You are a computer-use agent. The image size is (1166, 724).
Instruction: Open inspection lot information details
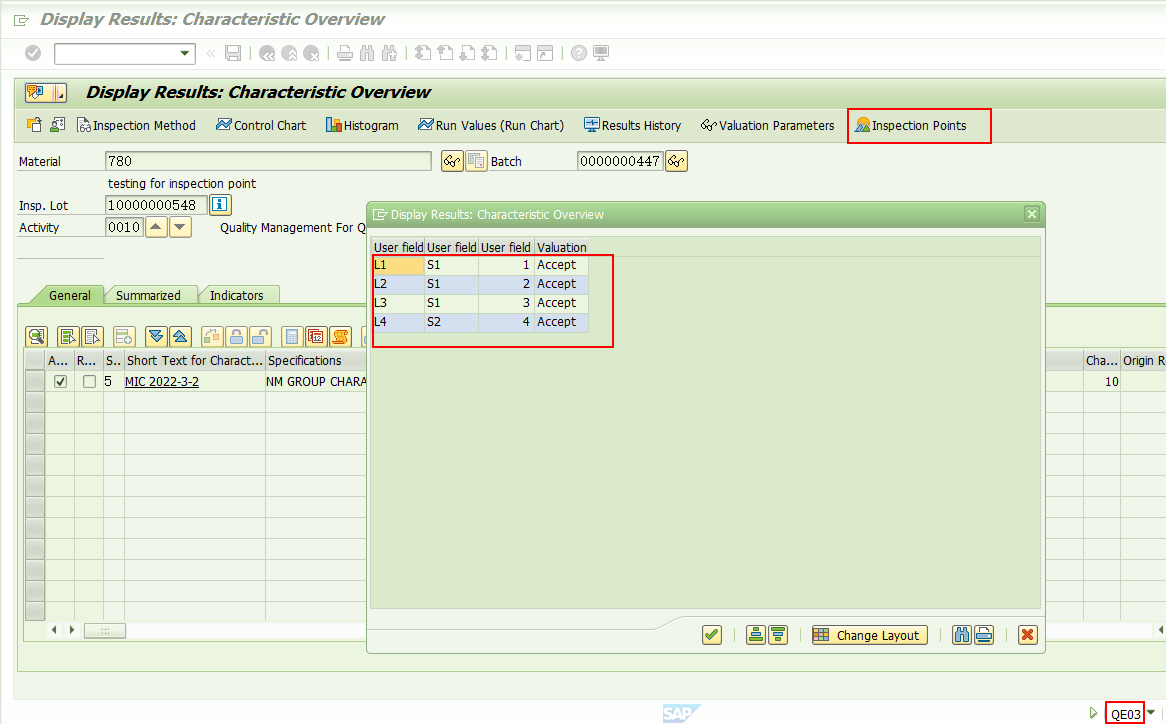click(x=219, y=204)
